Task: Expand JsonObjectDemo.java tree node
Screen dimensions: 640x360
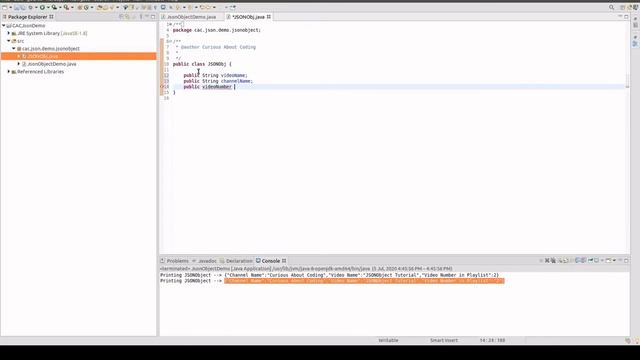Action: coord(18,64)
